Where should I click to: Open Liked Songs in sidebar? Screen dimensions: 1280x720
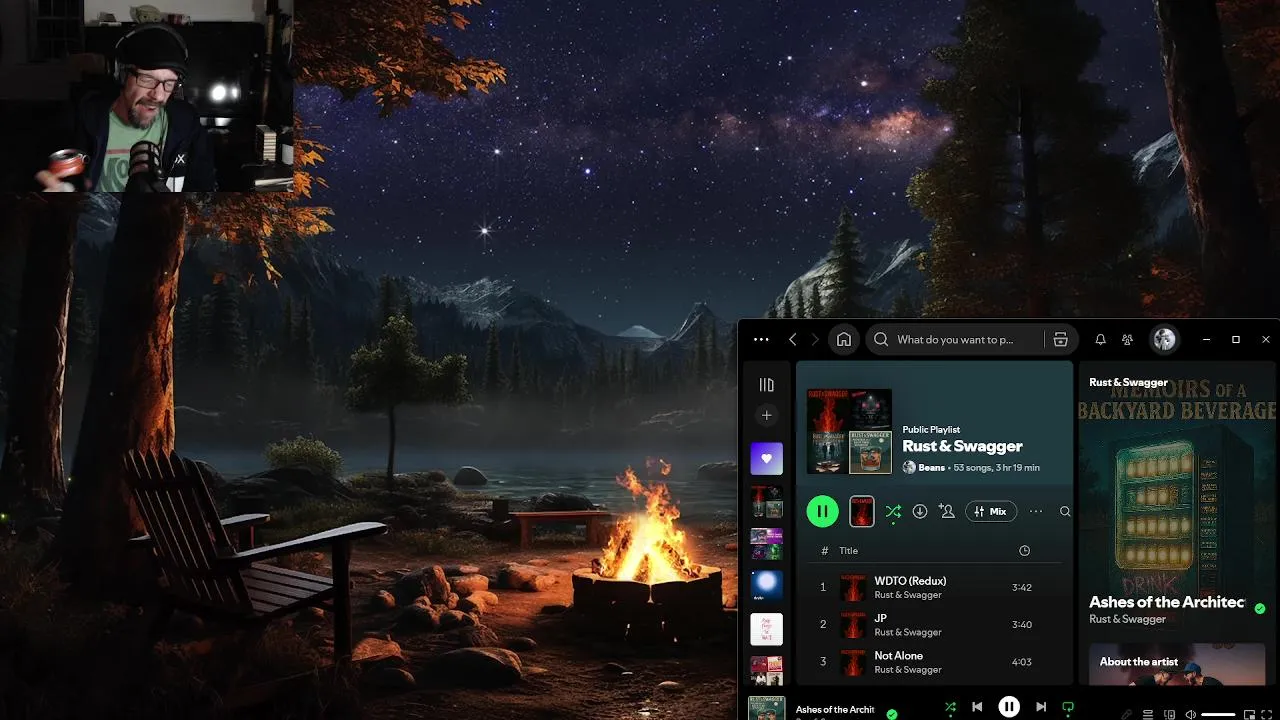point(766,459)
